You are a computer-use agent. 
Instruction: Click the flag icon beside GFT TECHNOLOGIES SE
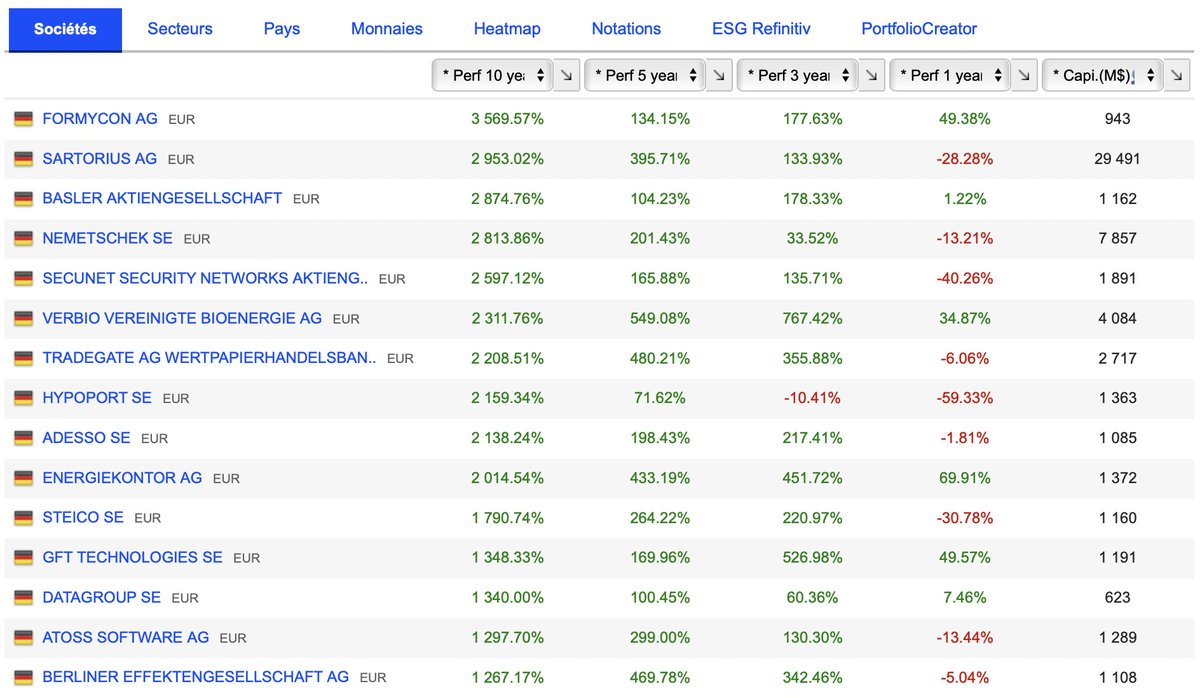pyautogui.click(x=23, y=557)
